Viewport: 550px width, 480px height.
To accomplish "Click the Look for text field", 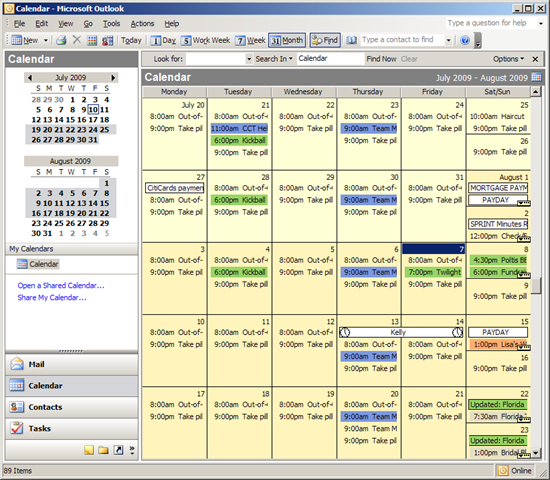I will pyautogui.click(x=215, y=59).
